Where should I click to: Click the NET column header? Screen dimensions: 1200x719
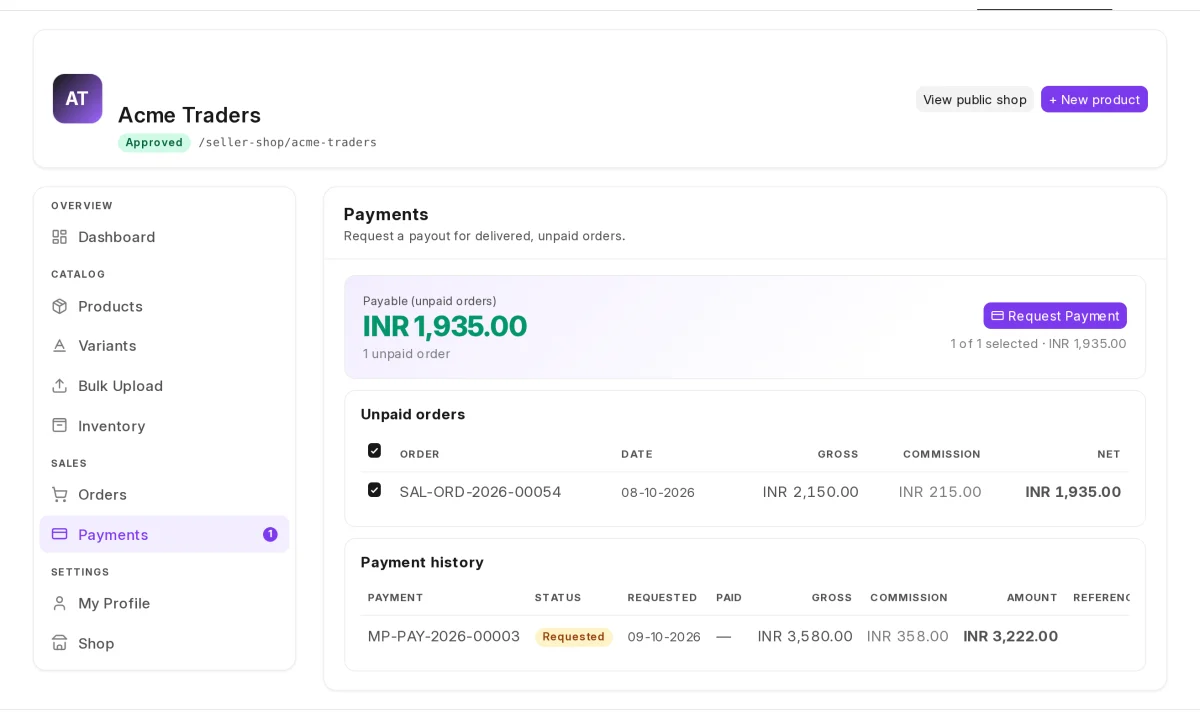(1109, 454)
